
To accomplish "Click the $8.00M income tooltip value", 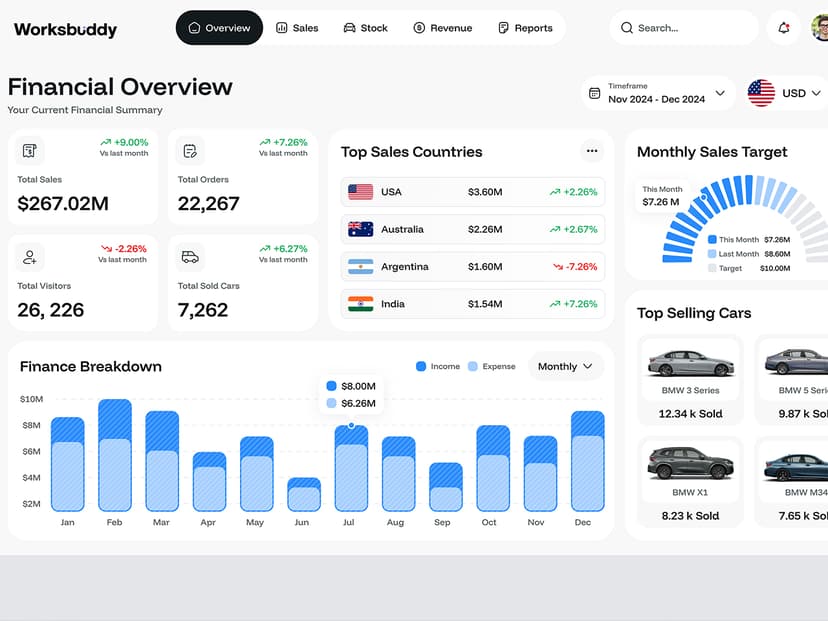I will [359, 386].
